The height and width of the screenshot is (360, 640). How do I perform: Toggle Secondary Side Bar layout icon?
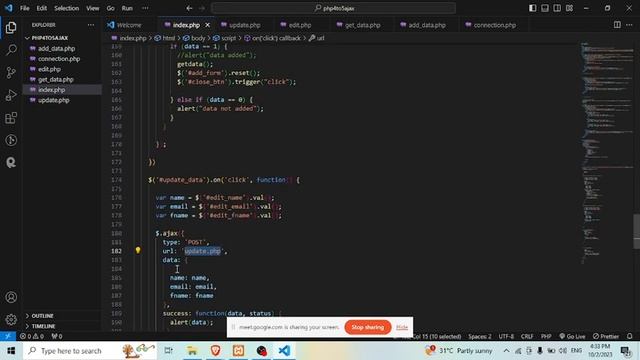557,8
